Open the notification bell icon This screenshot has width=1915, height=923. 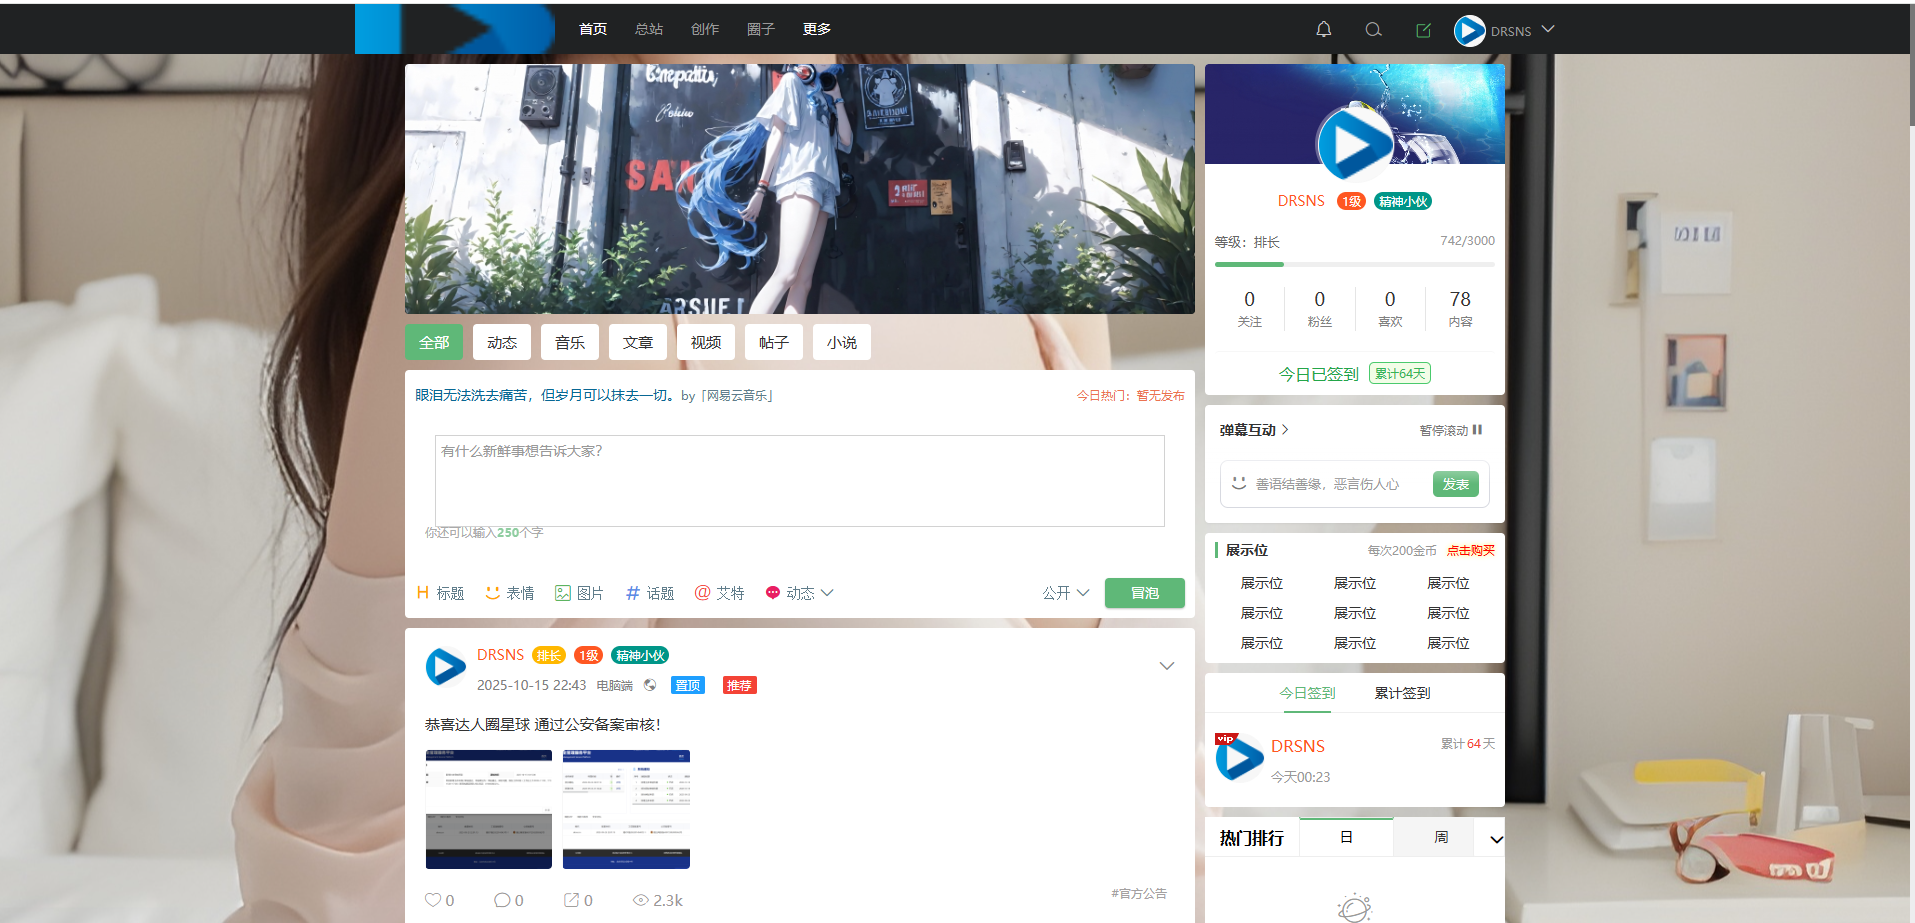click(1323, 30)
